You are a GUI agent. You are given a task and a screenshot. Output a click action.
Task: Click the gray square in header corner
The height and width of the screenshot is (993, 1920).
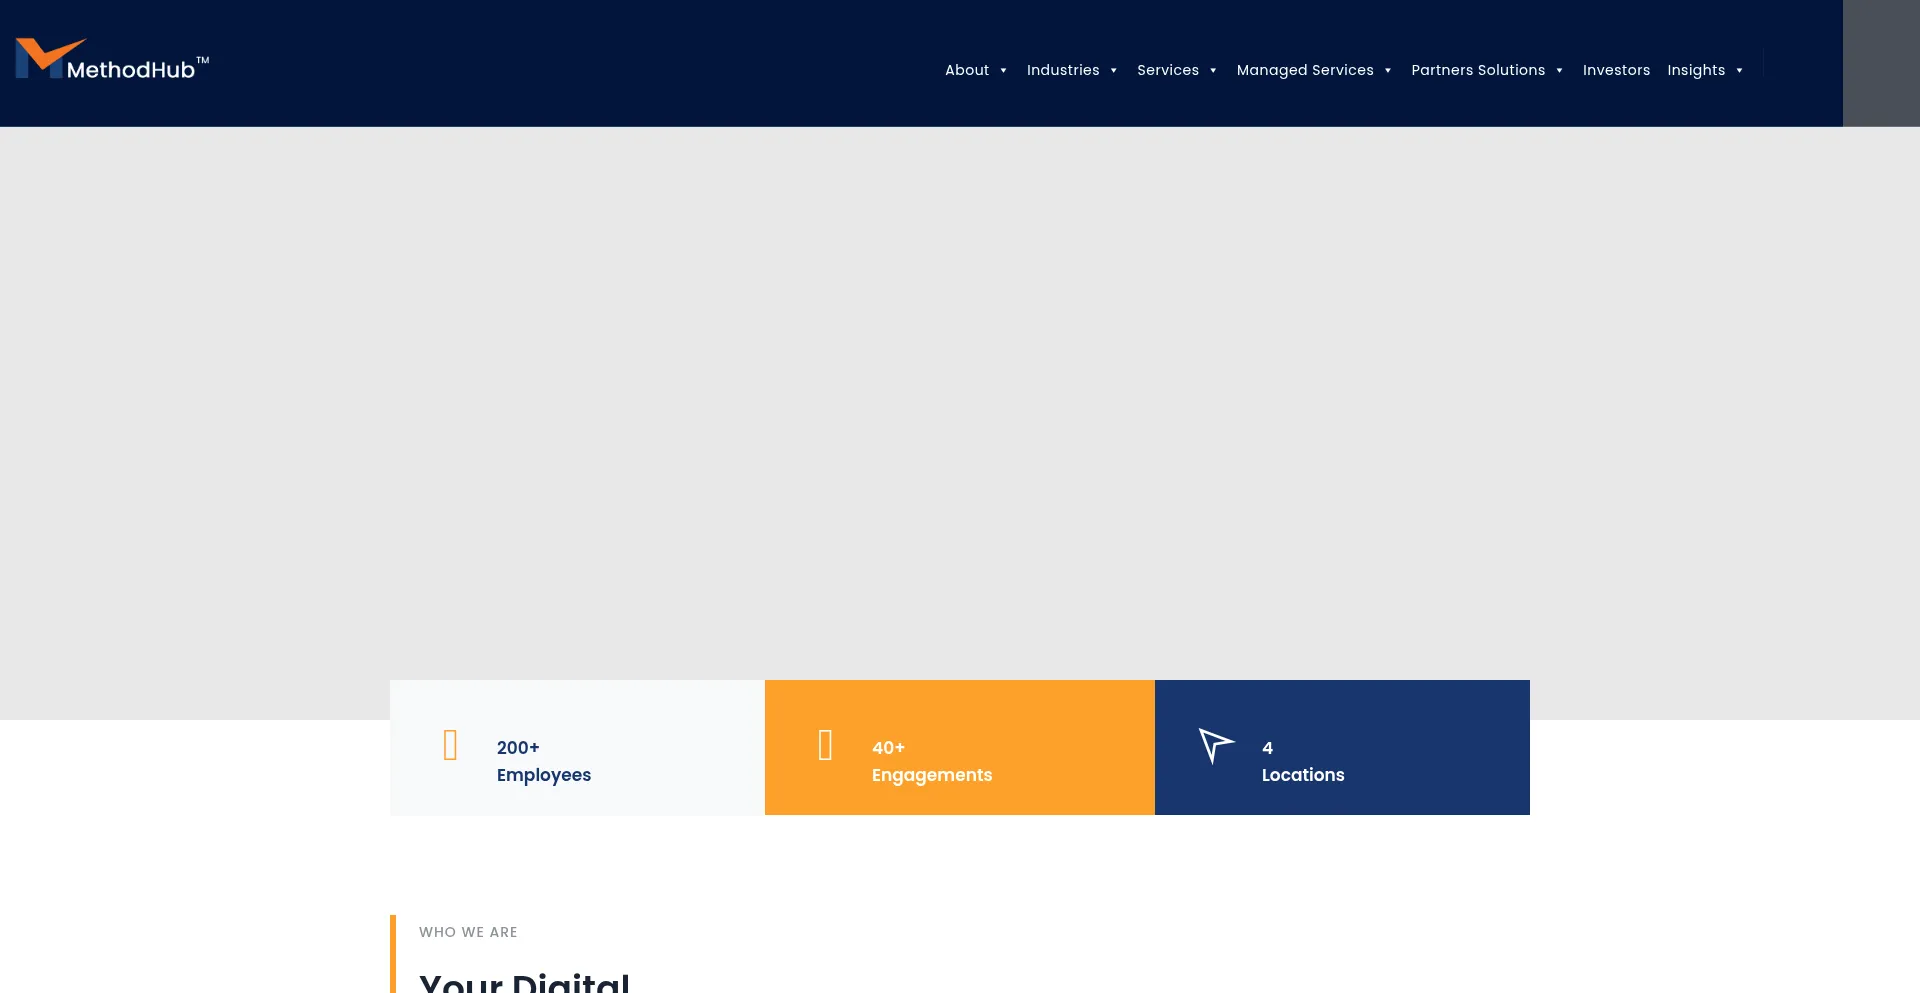tap(1880, 63)
